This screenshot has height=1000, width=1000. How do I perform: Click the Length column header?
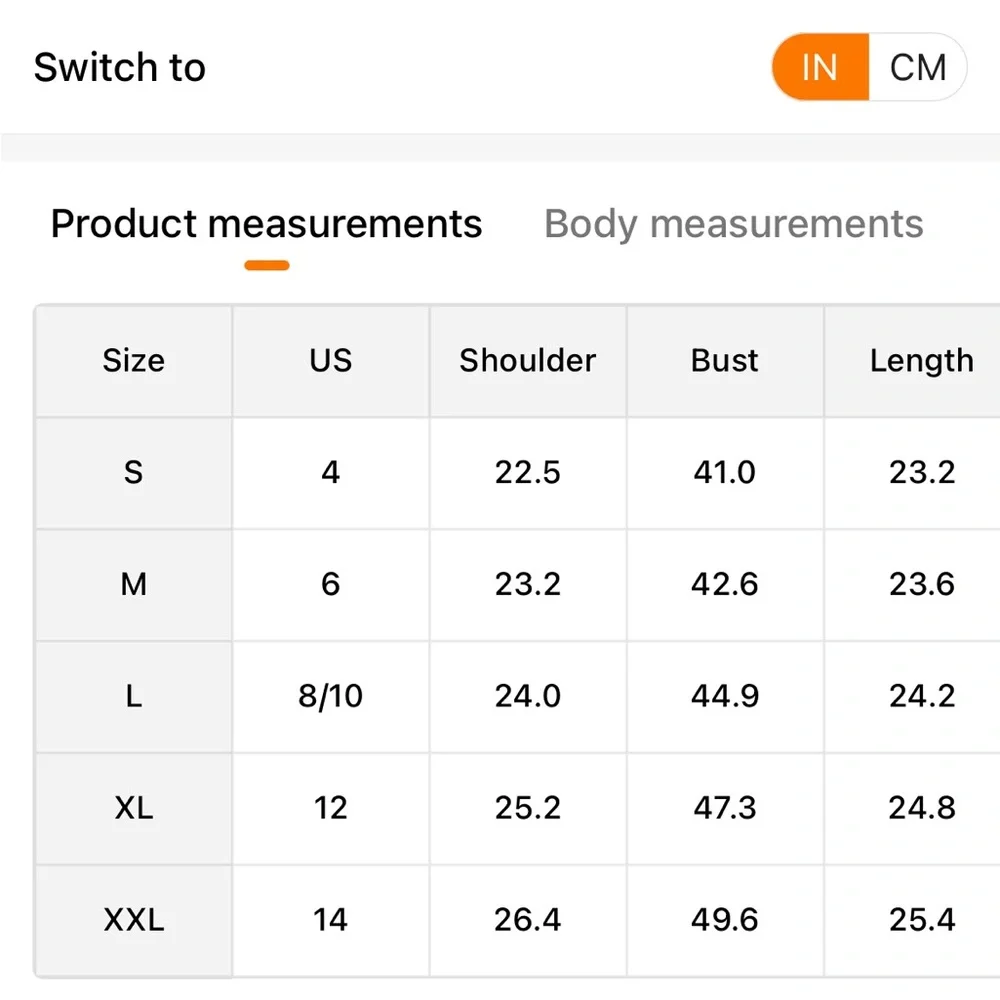click(922, 361)
